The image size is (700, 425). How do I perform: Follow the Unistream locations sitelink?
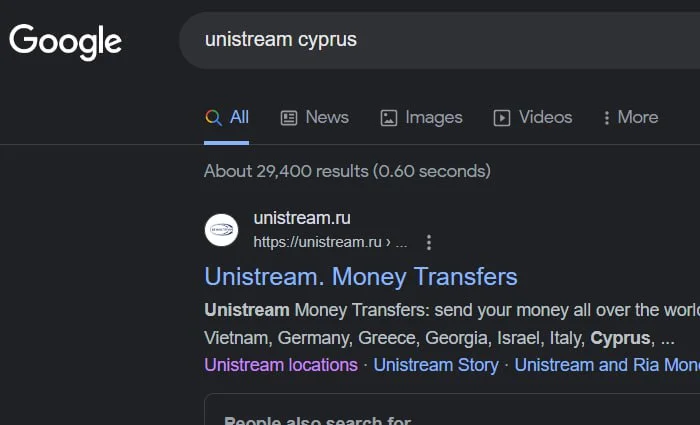pyautogui.click(x=281, y=365)
